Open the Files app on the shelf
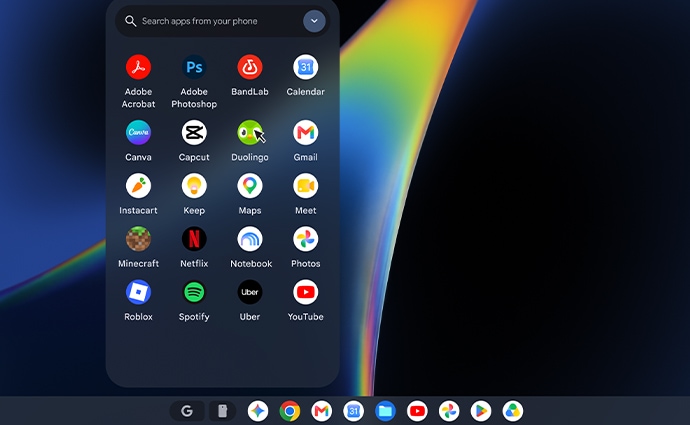 click(x=385, y=411)
